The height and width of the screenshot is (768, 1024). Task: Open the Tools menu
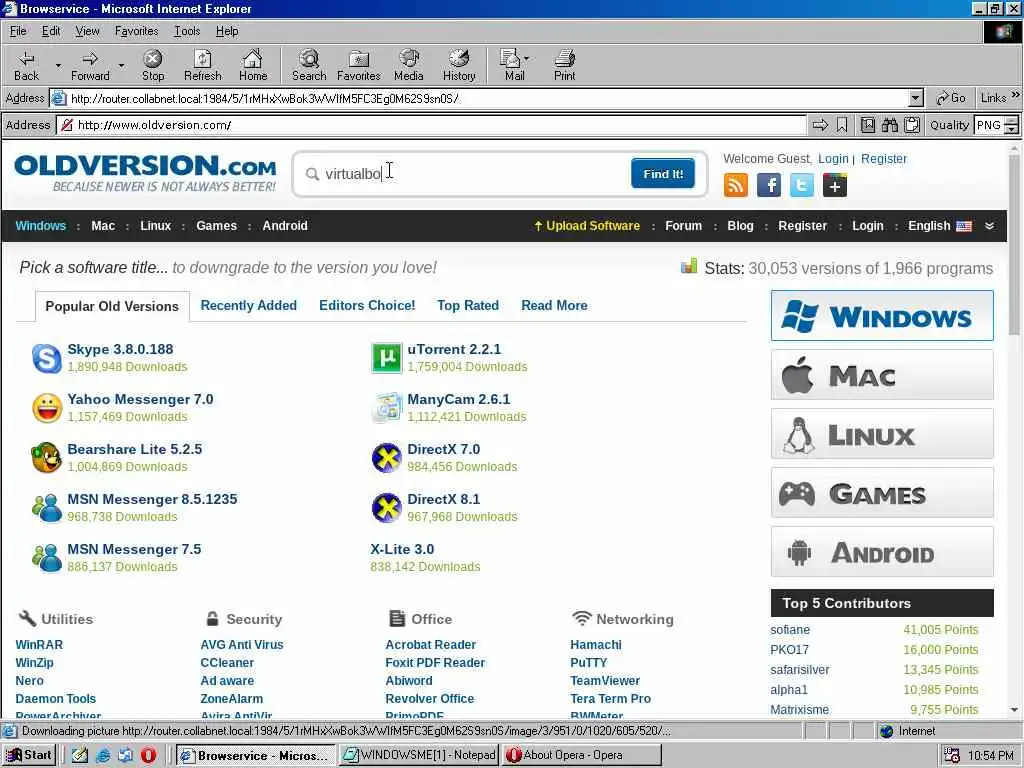click(187, 31)
